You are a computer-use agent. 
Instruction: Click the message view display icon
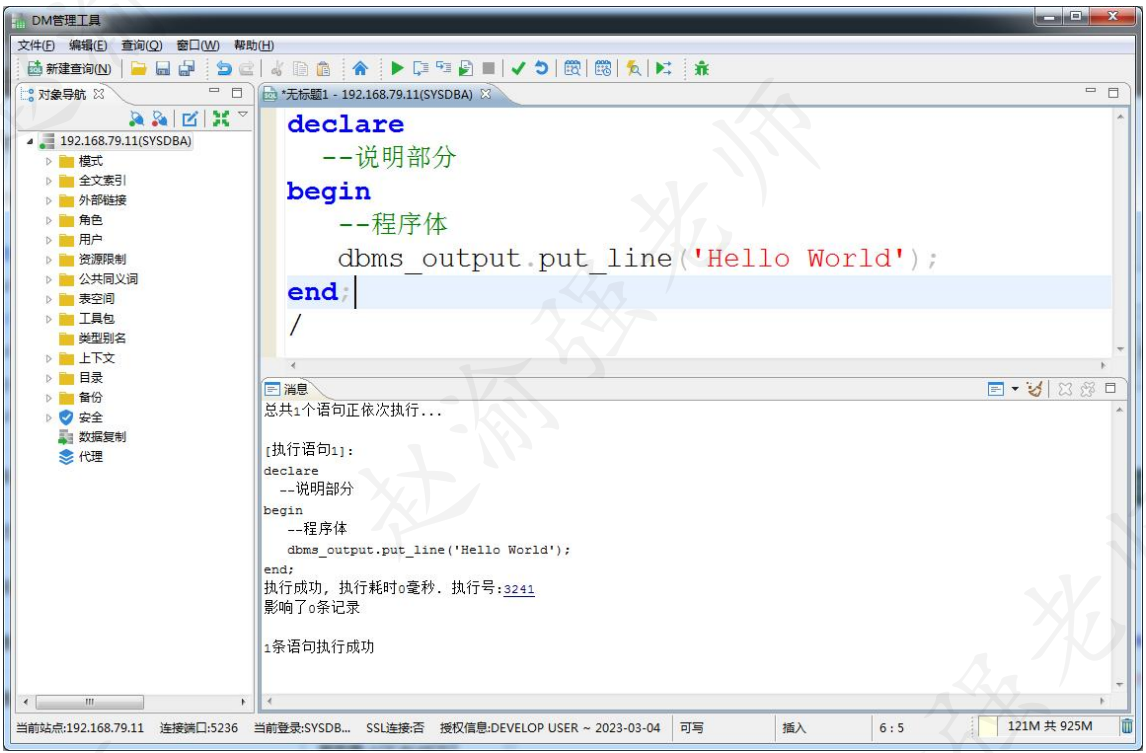[x=995, y=389]
